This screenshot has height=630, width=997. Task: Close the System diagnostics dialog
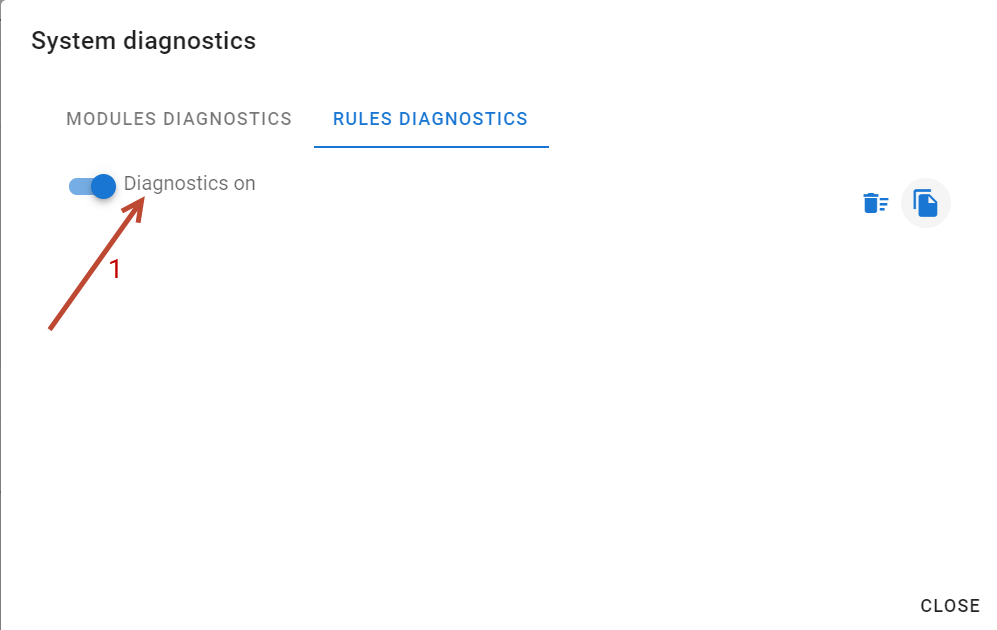point(950,606)
